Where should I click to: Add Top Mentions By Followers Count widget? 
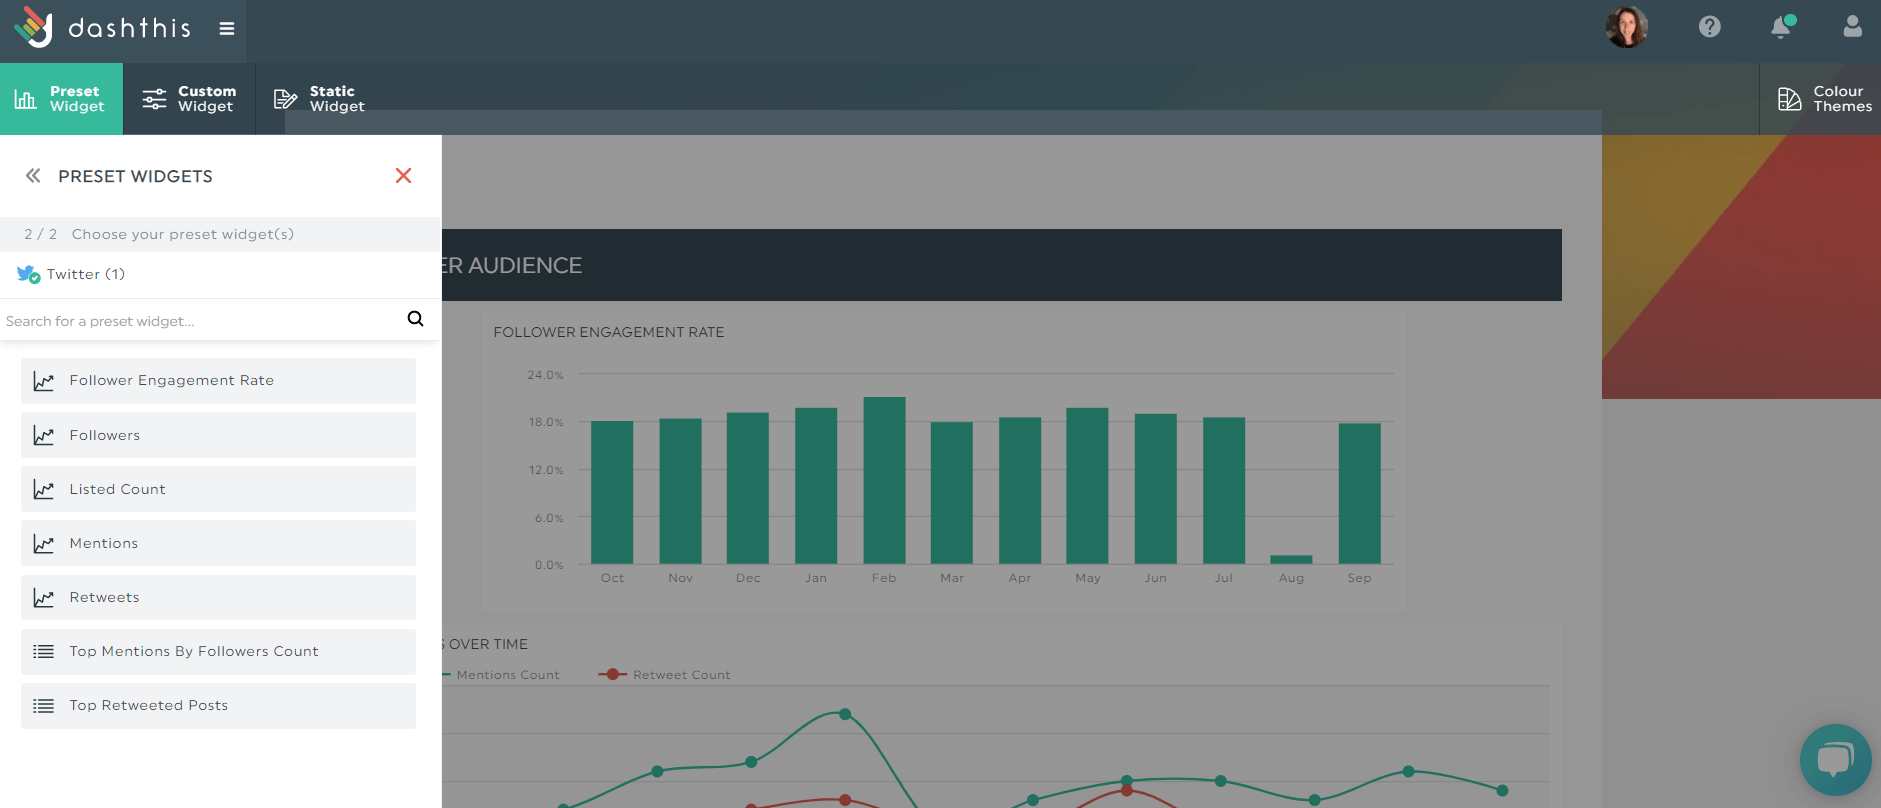tap(218, 652)
